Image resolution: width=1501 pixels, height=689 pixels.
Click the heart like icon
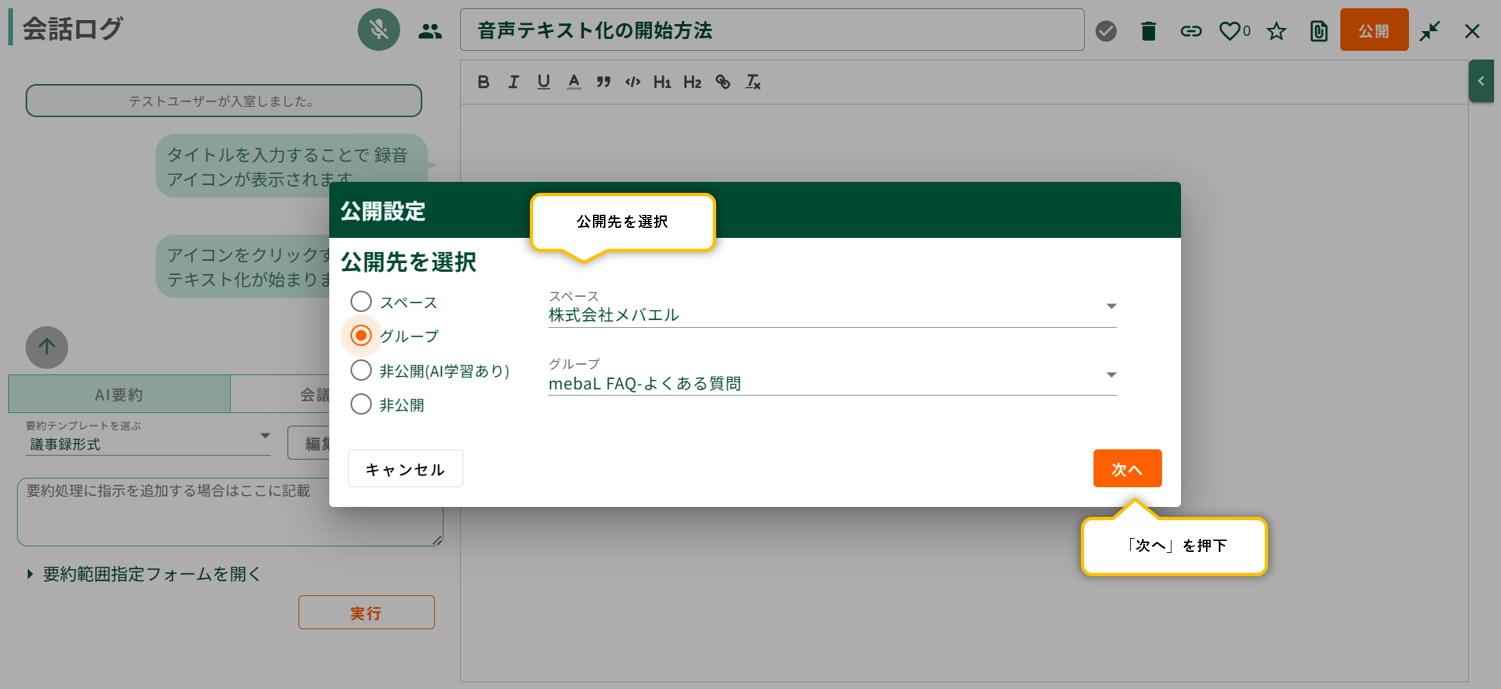[1229, 31]
